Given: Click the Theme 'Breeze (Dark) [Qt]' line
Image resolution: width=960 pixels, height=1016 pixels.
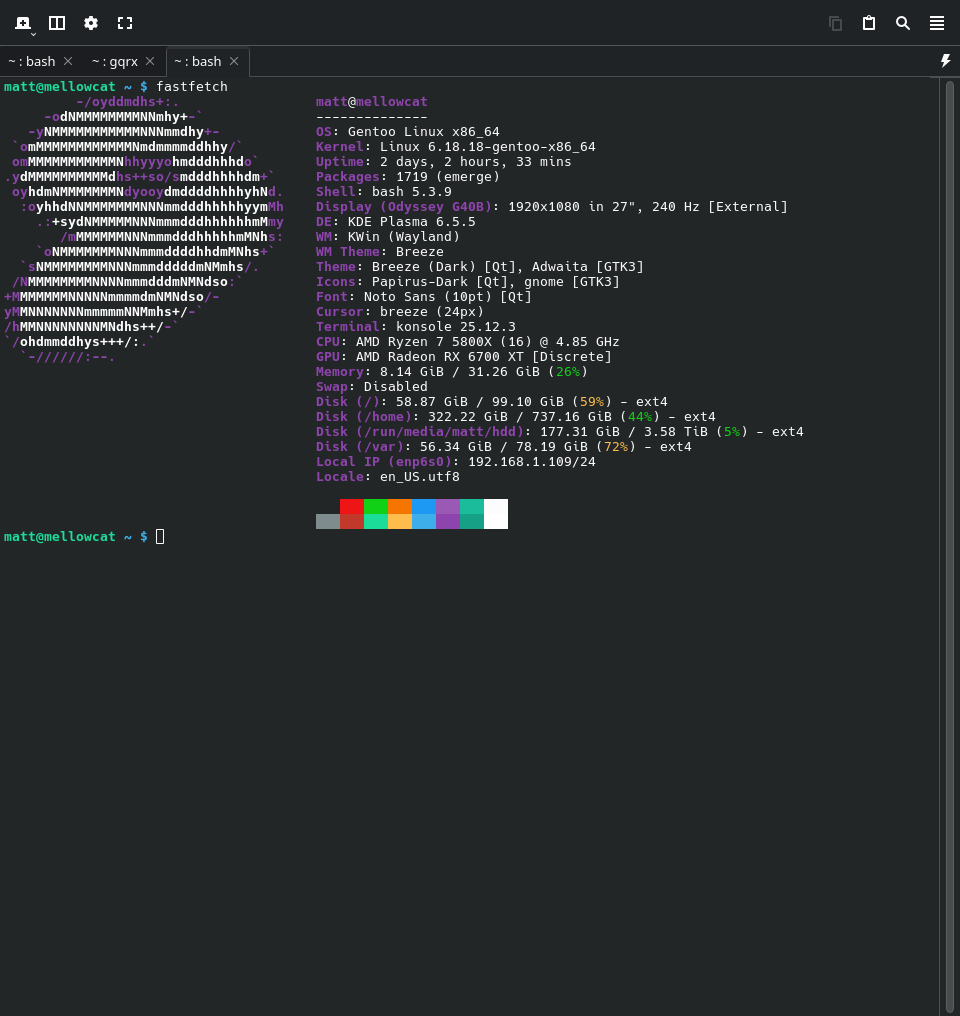Looking at the screenshot, I should tap(479, 266).
